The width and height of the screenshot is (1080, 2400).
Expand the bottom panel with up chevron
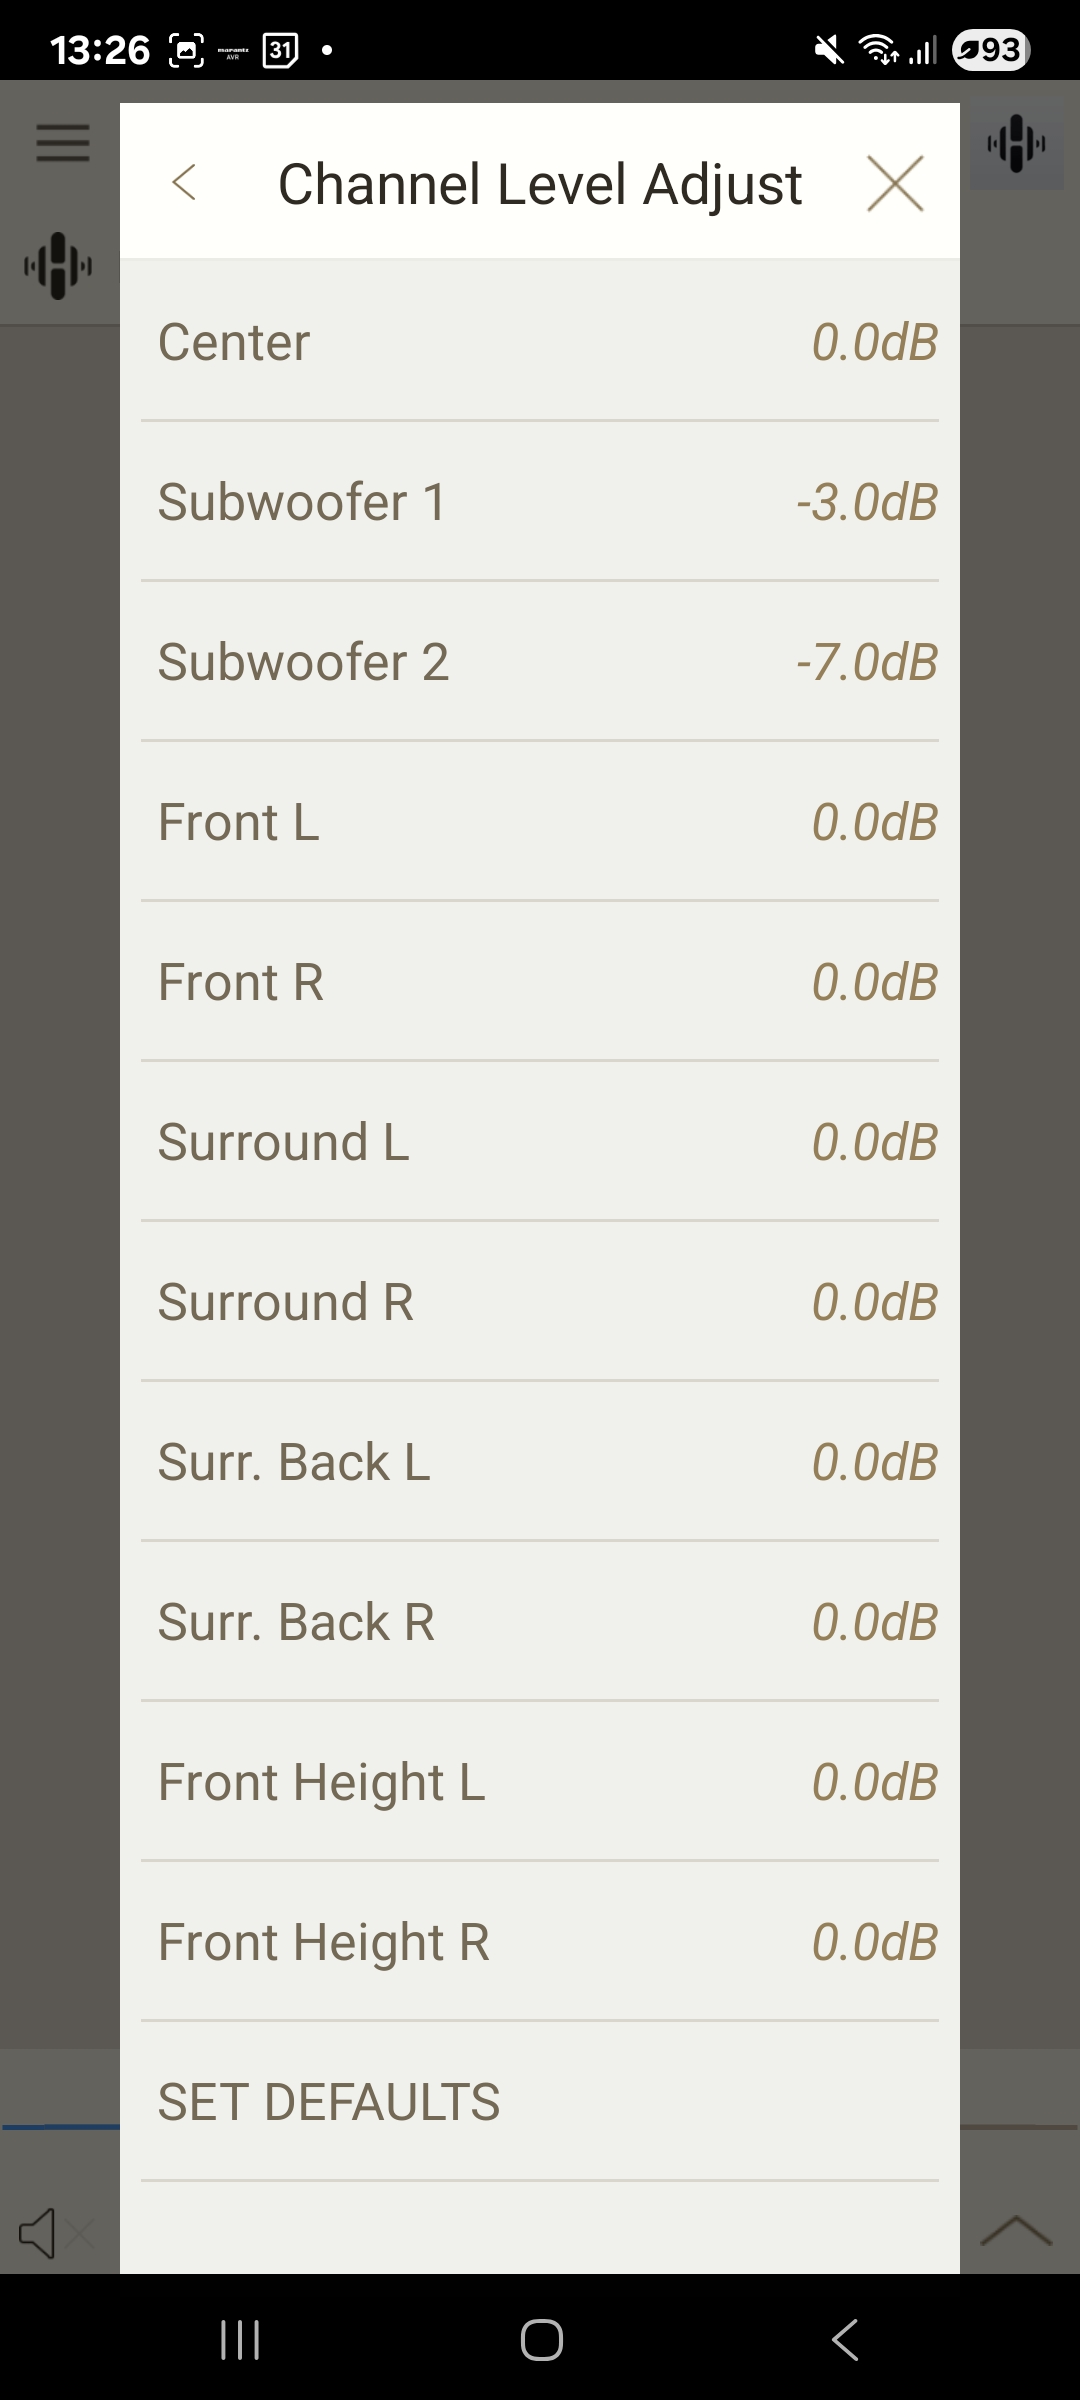1016,2230
